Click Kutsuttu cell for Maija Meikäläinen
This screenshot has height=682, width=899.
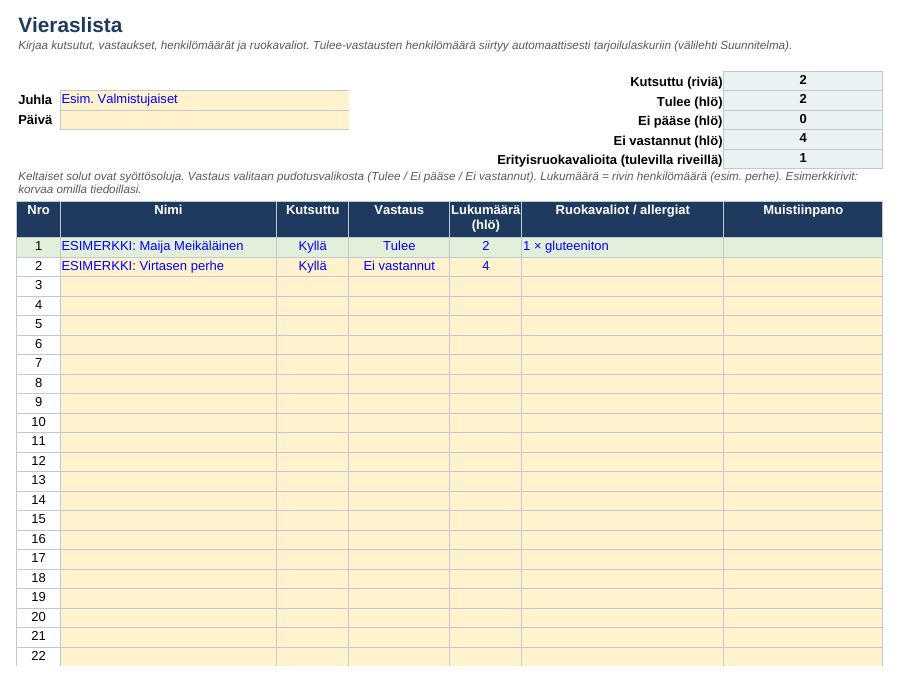[312, 246]
